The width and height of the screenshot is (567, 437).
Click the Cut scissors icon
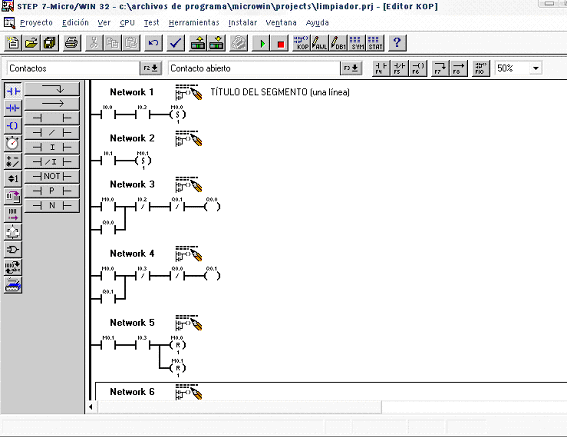point(94,43)
